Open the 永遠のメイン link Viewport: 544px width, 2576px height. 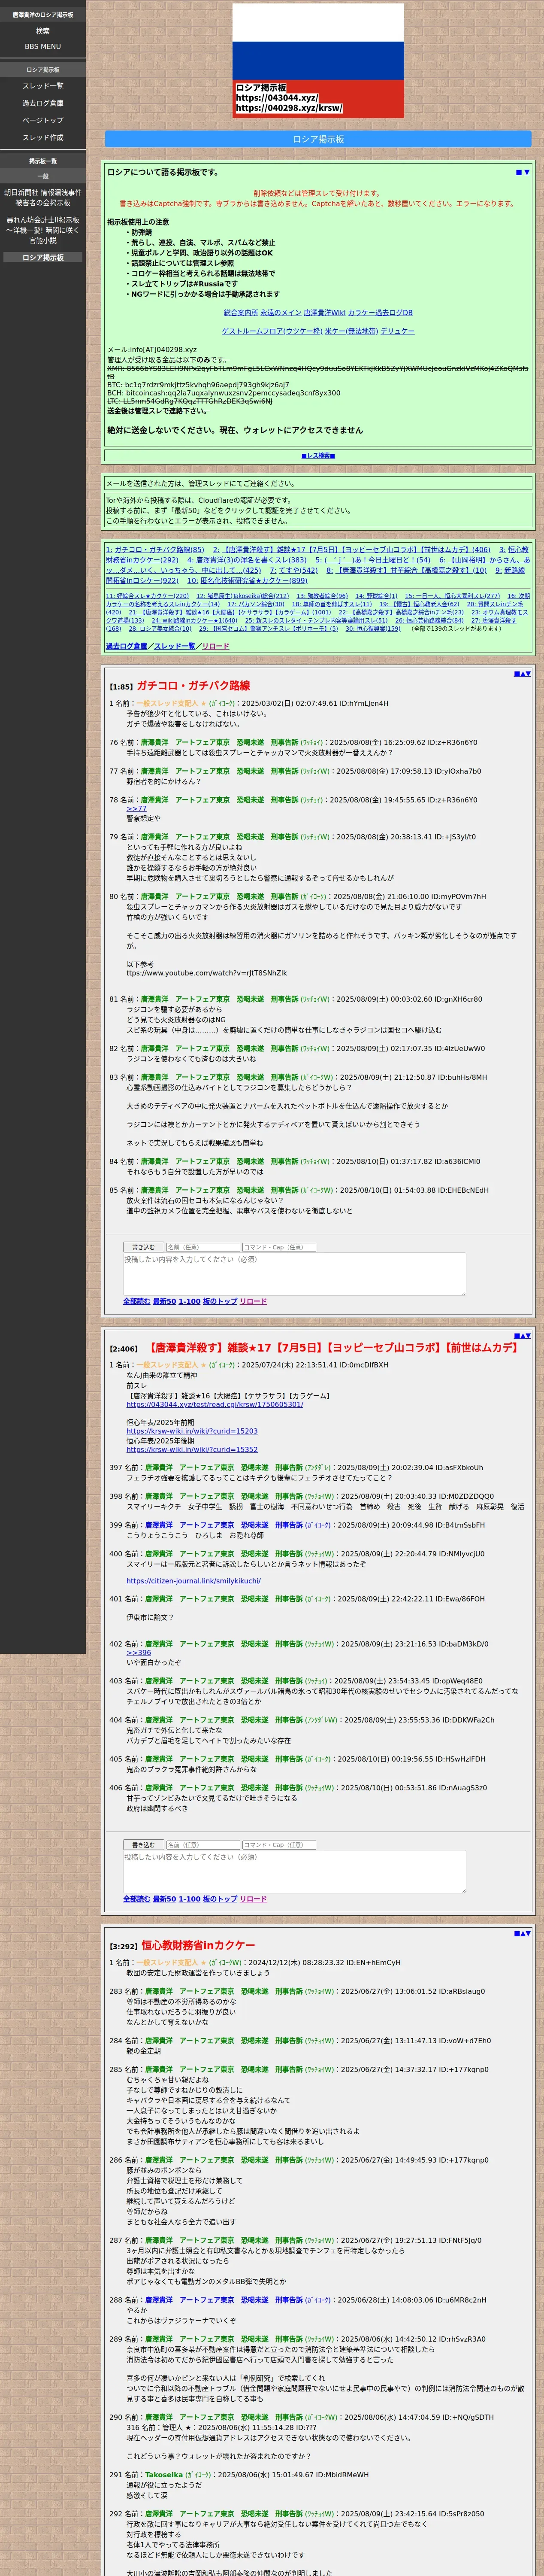click(280, 313)
